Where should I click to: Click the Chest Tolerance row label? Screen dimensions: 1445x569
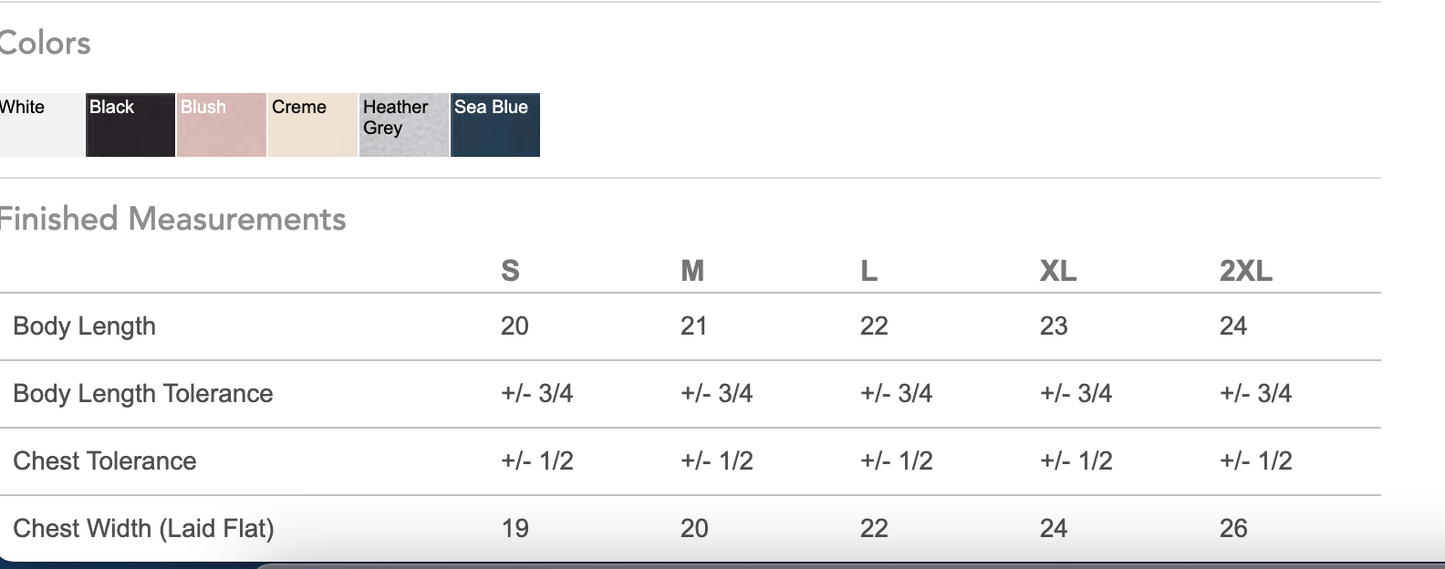[105, 461]
